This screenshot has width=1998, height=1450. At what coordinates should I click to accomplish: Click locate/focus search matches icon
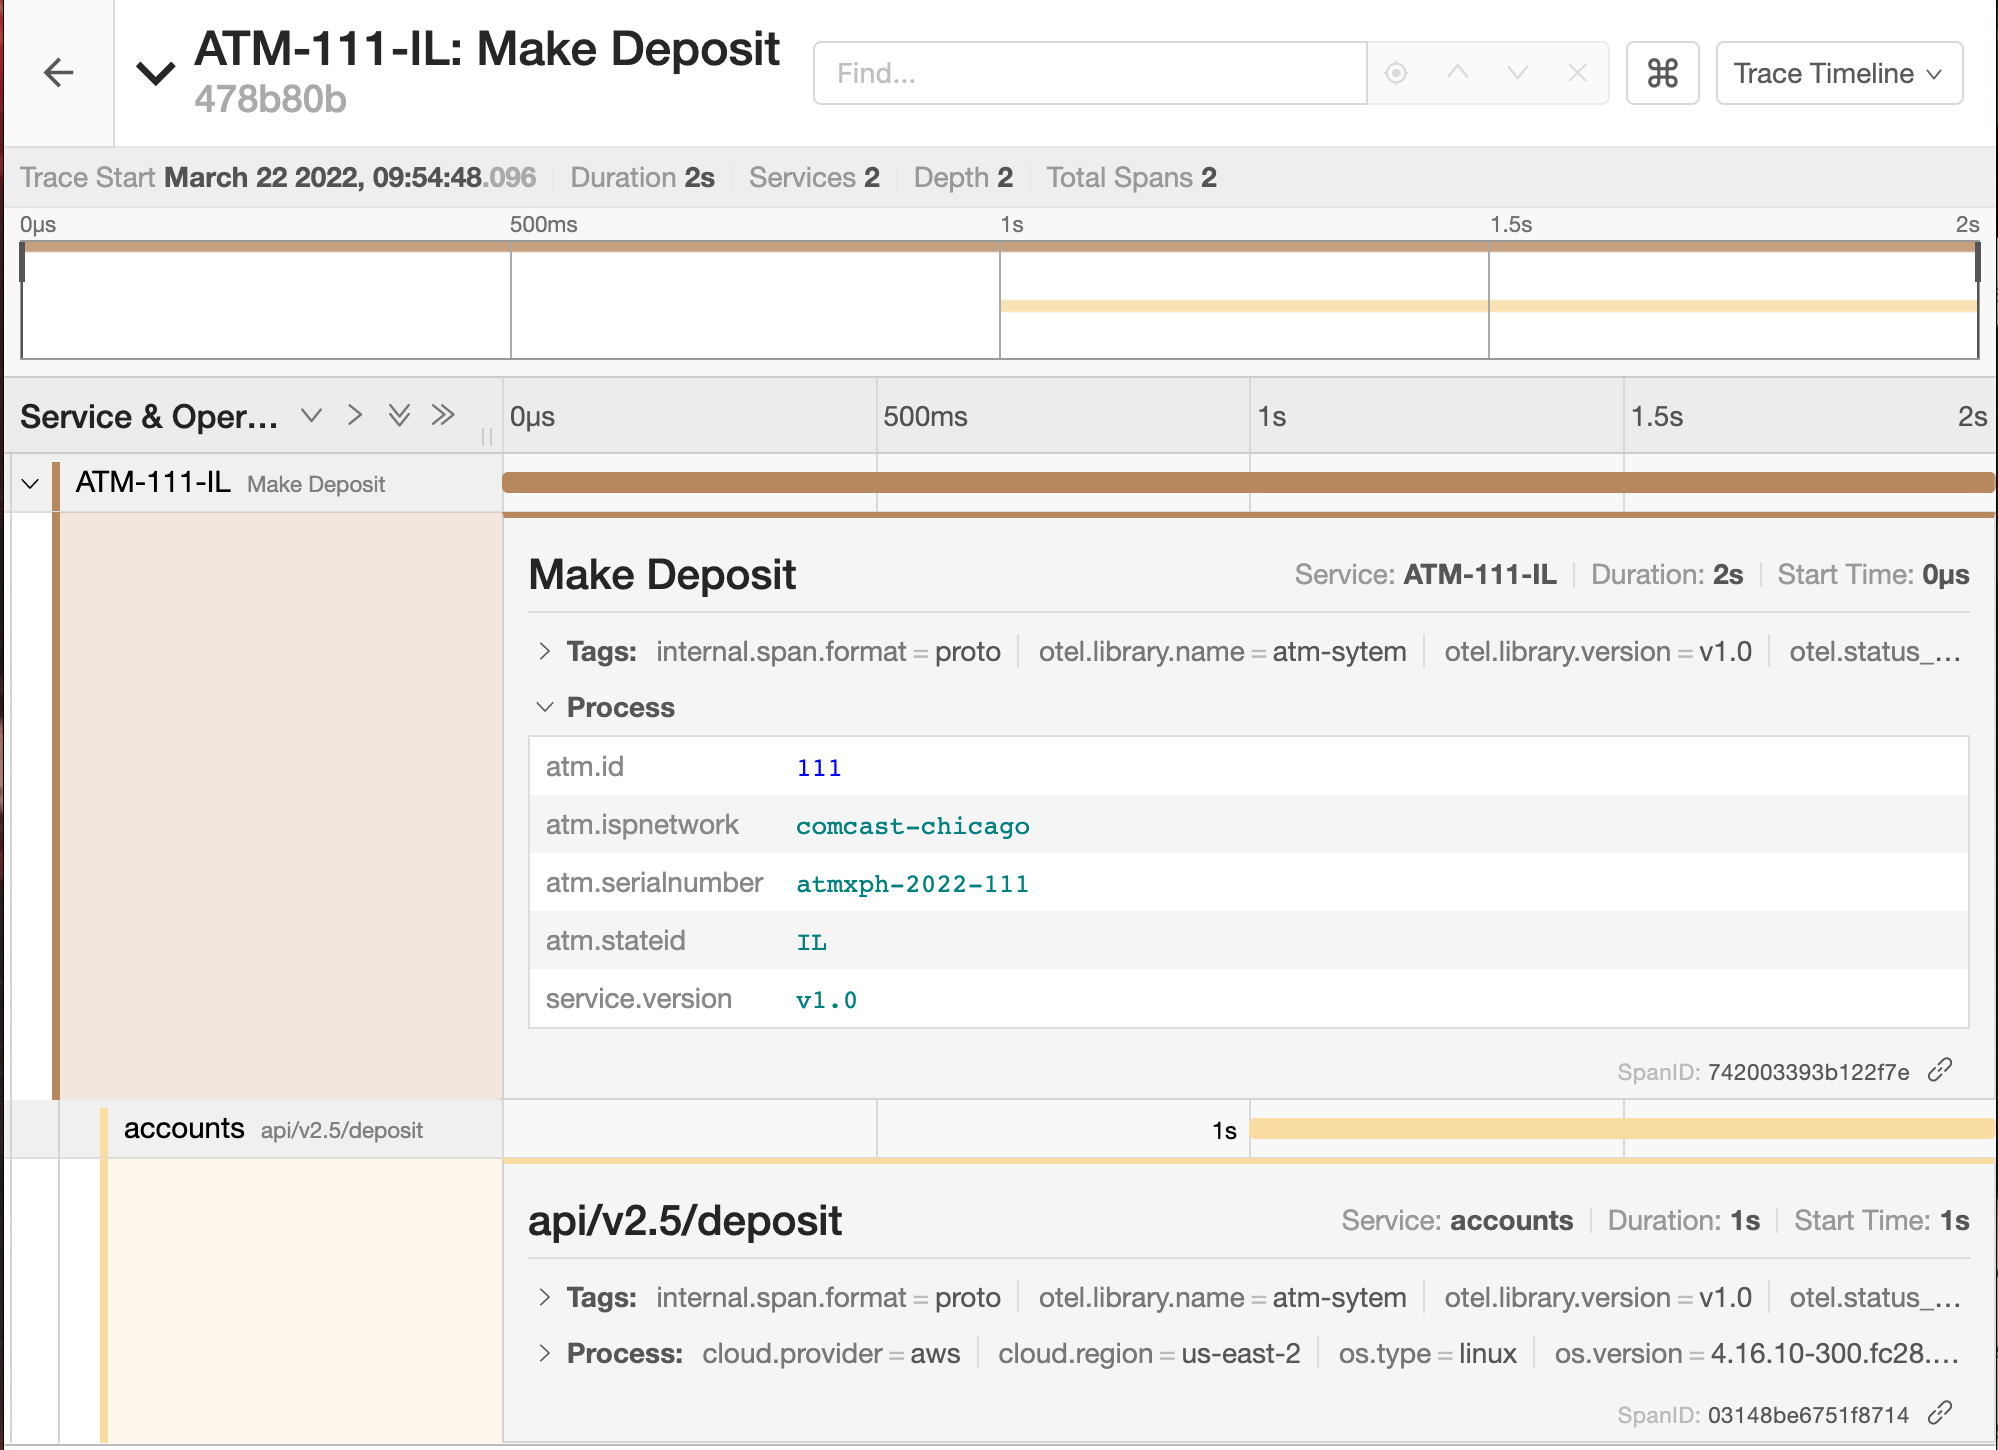pyautogui.click(x=1396, y=73)
